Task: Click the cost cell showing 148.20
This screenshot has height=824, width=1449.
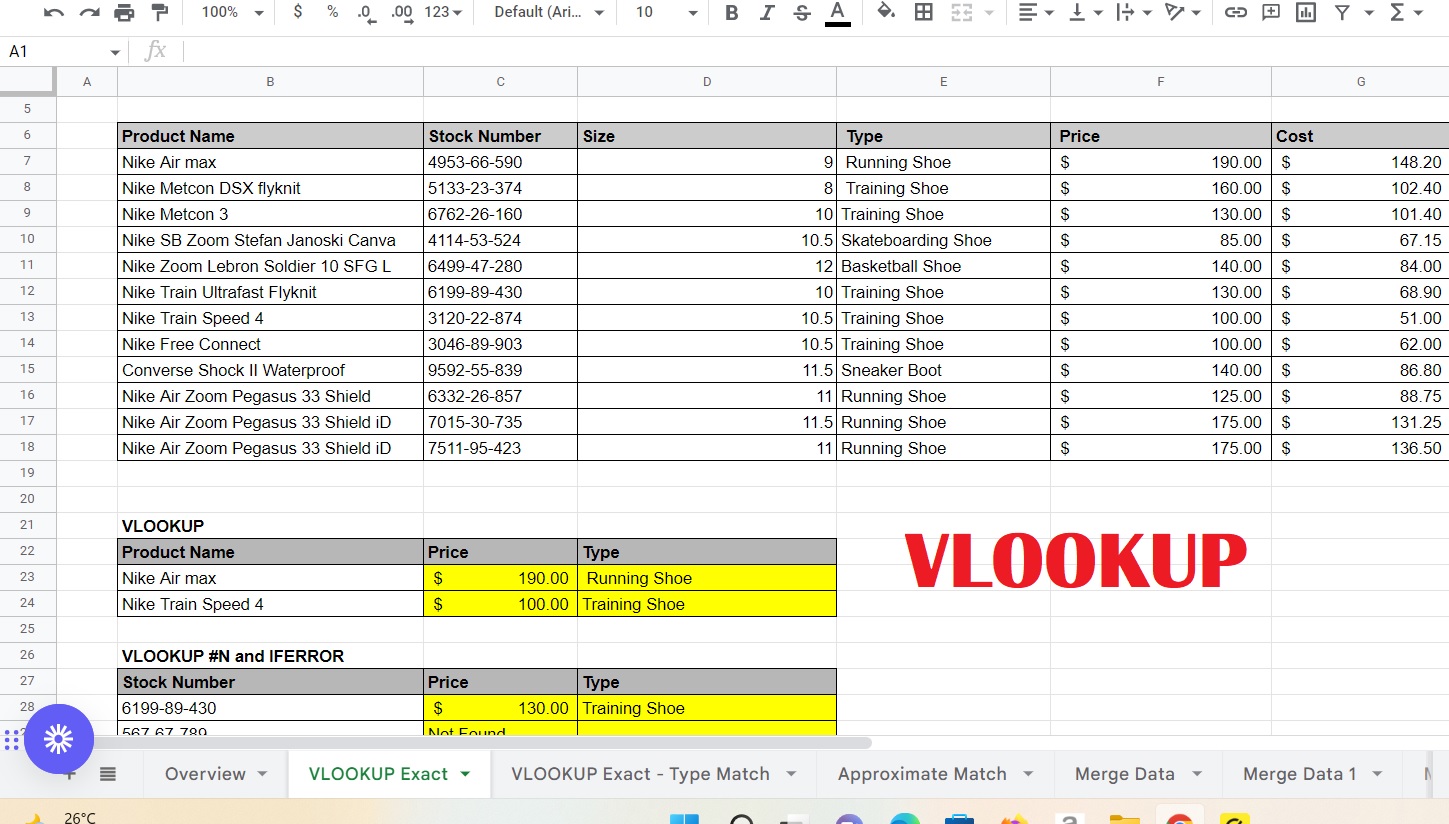Action: coord(1360,162)
